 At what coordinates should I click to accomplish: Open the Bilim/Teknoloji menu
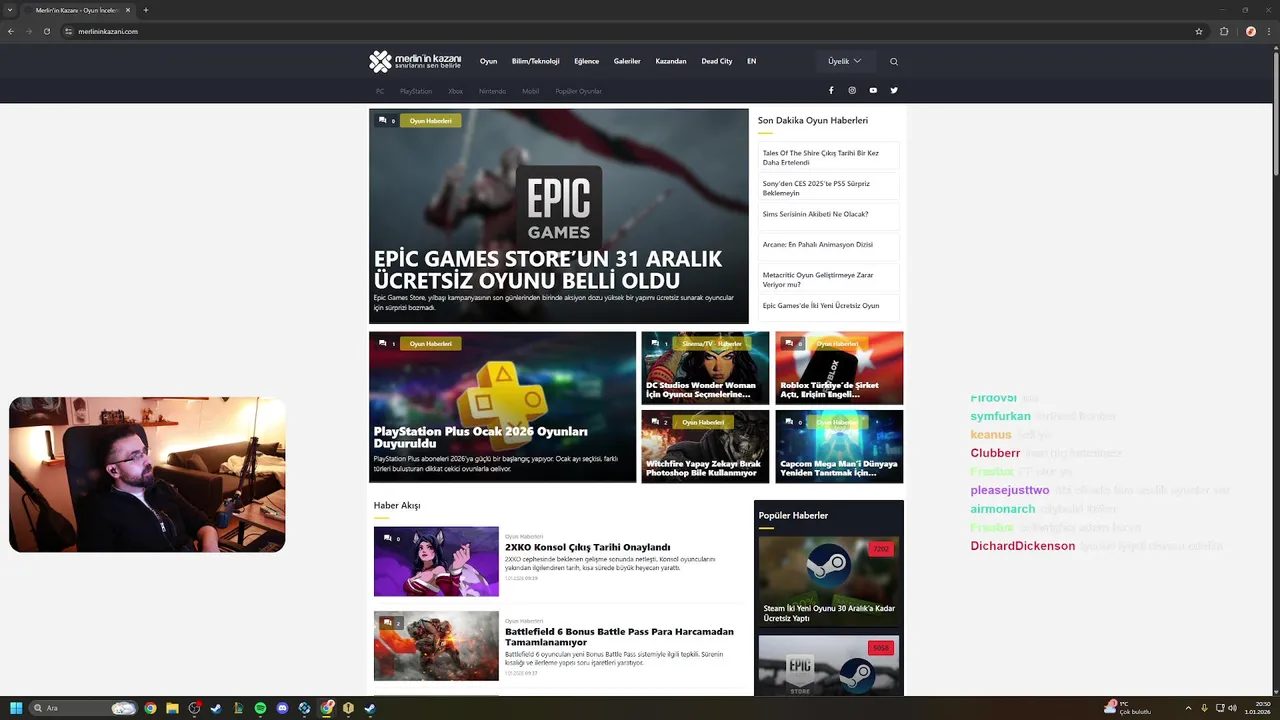[x=535, y=61]
